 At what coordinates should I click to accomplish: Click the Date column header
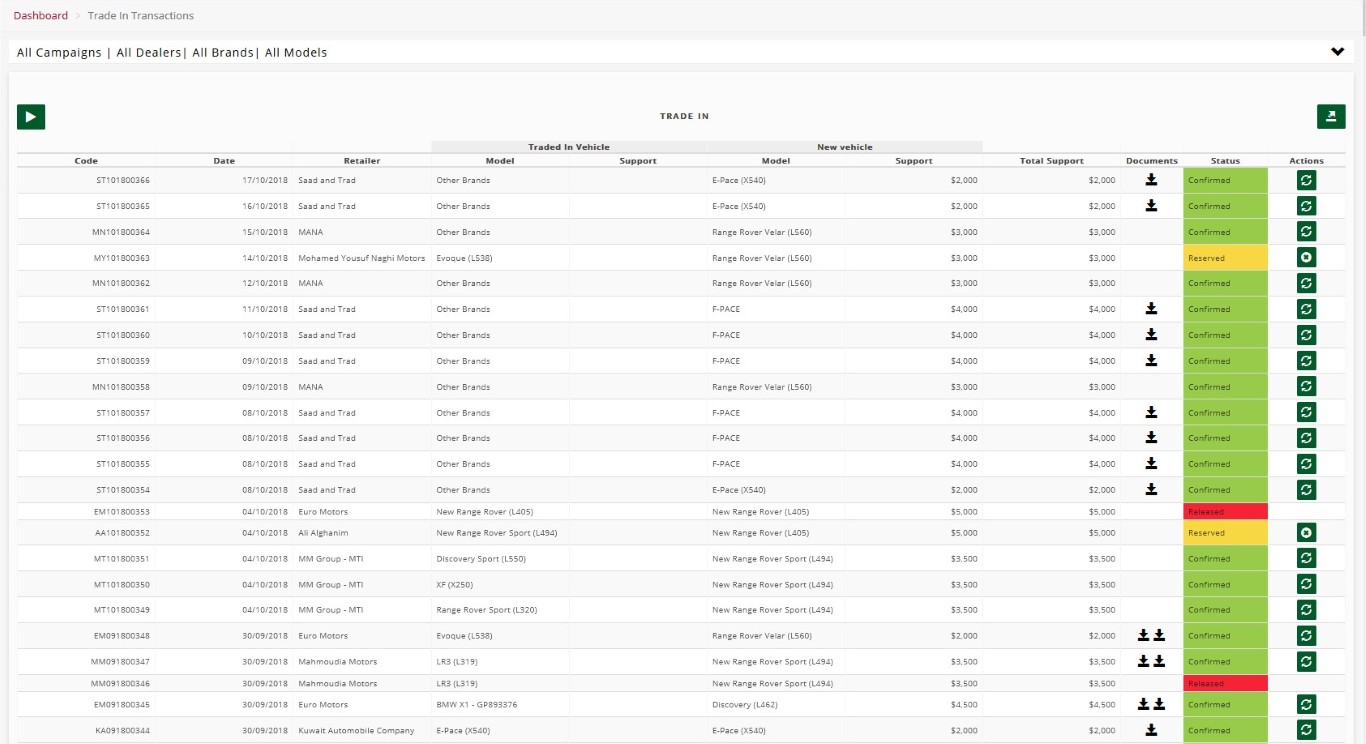[x=224, y=161]
